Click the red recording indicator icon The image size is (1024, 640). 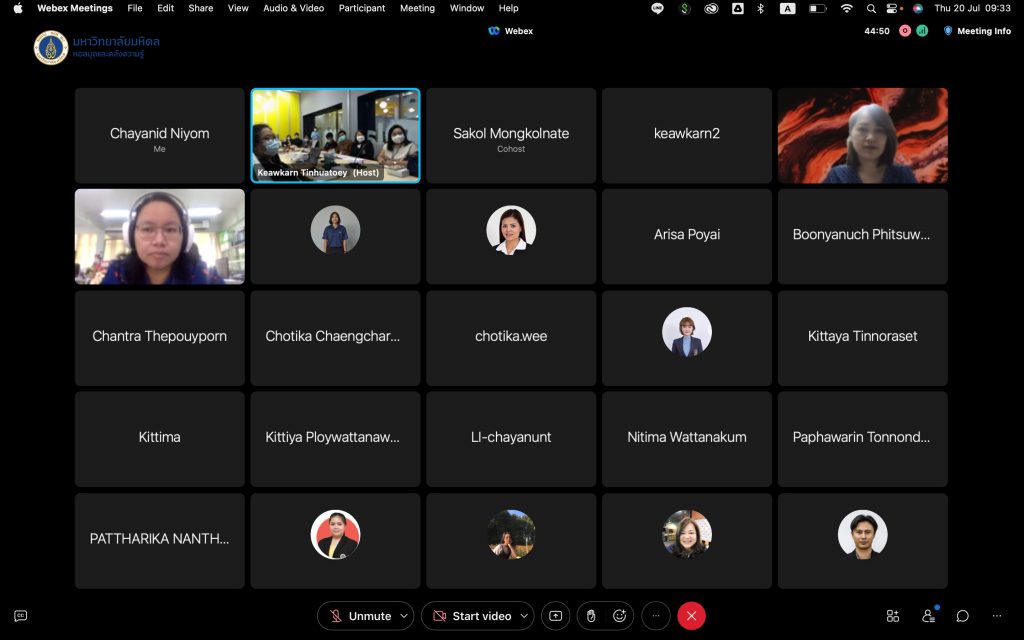click(905, 31)
